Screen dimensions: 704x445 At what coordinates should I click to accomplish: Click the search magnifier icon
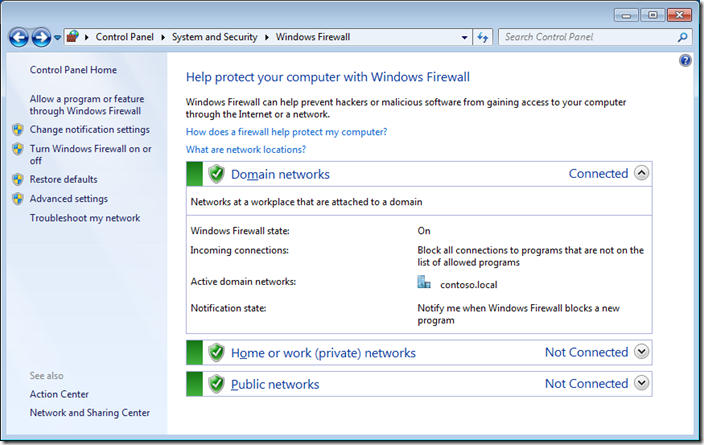[x=682, y=37]
